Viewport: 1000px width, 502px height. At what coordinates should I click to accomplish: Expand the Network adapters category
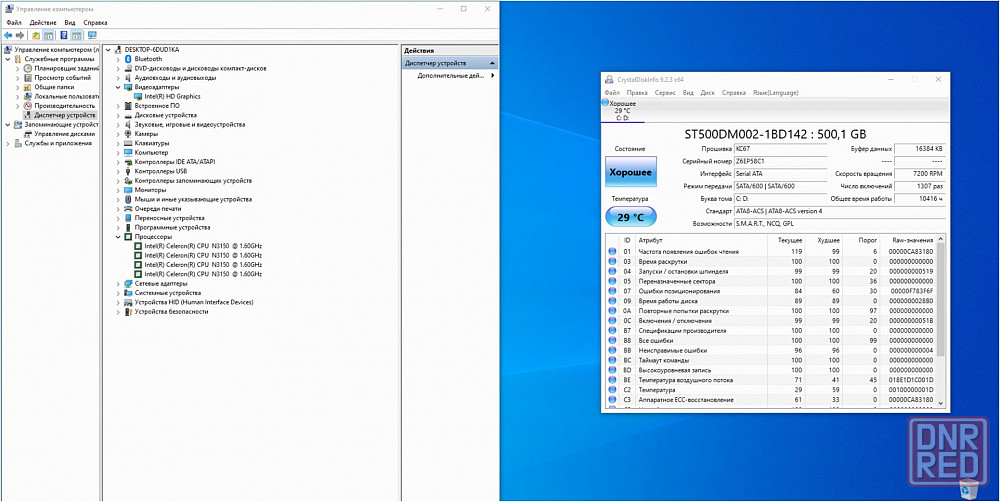pyautogui.click(x=118, y=284)
